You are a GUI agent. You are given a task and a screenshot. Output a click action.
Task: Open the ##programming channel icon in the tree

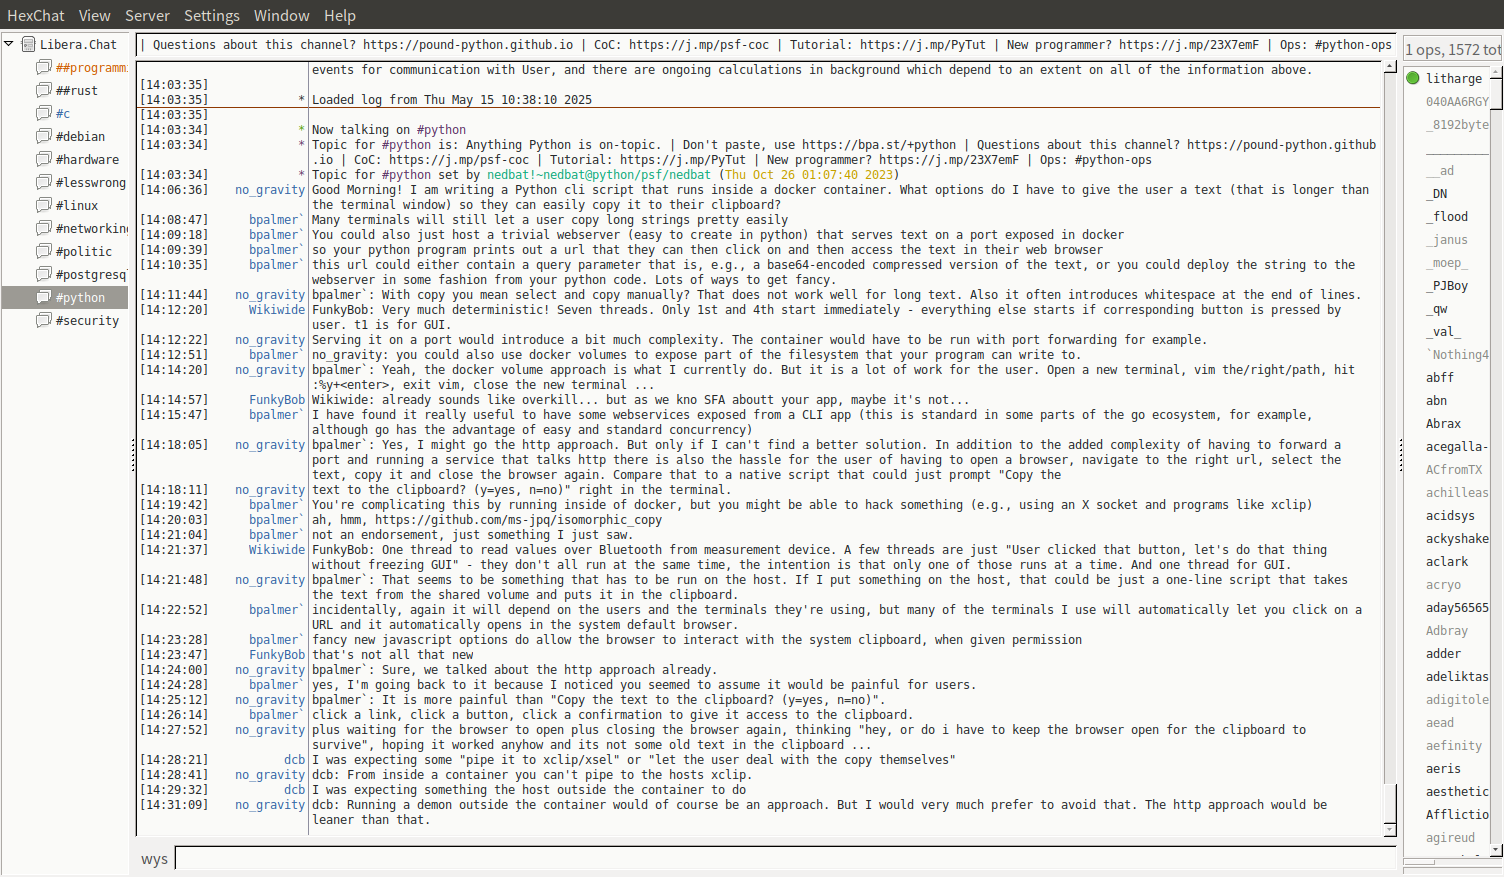click(x=44, y=67)
